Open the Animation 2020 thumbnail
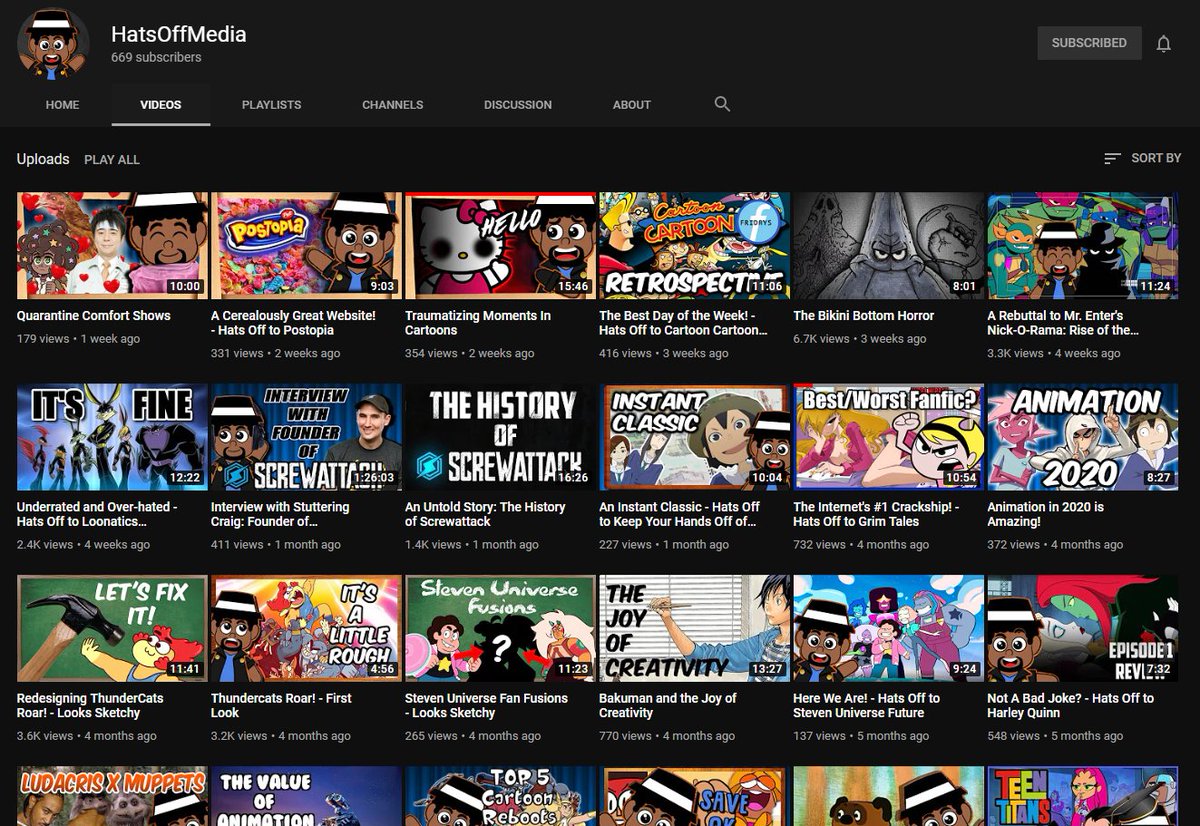Screen dimensions: 1200x826 (x=1083, y=437)
